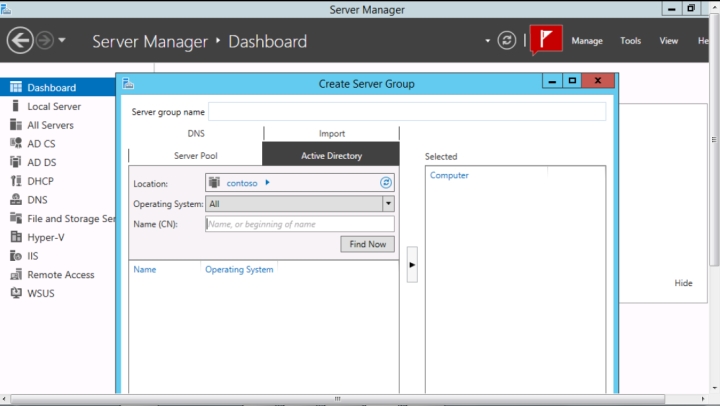Screen dimensions: 720x406
Task: Open the Tools menu
Action: coord(630,41)
